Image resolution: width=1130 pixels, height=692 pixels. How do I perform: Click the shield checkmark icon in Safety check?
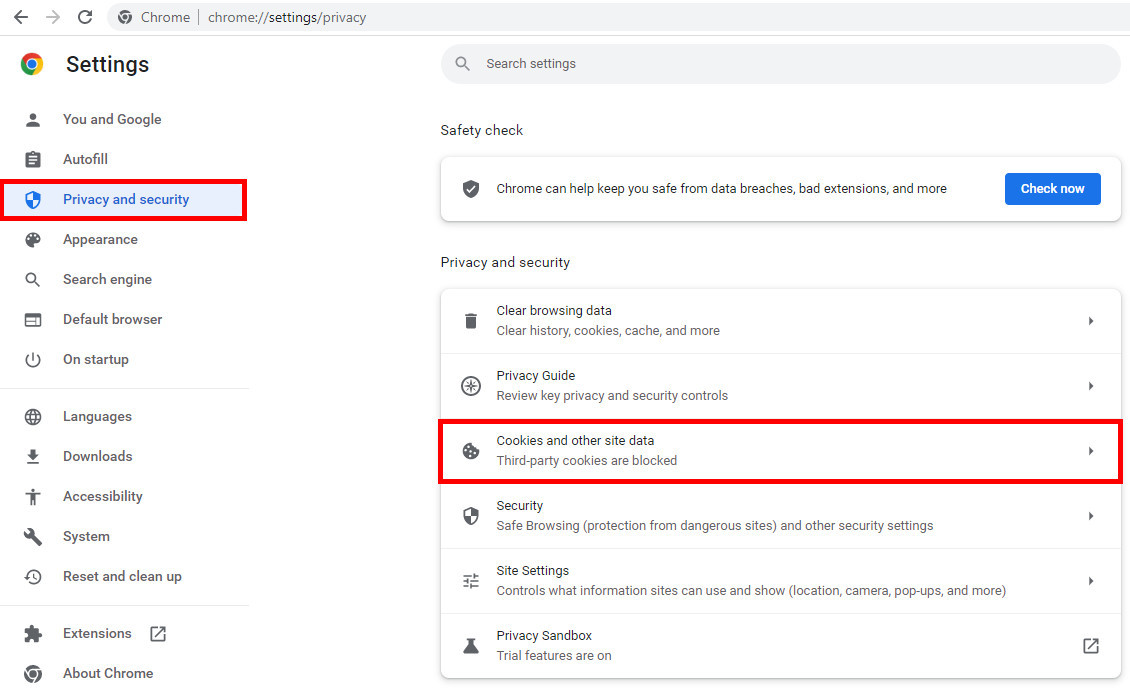coord(471,189)
